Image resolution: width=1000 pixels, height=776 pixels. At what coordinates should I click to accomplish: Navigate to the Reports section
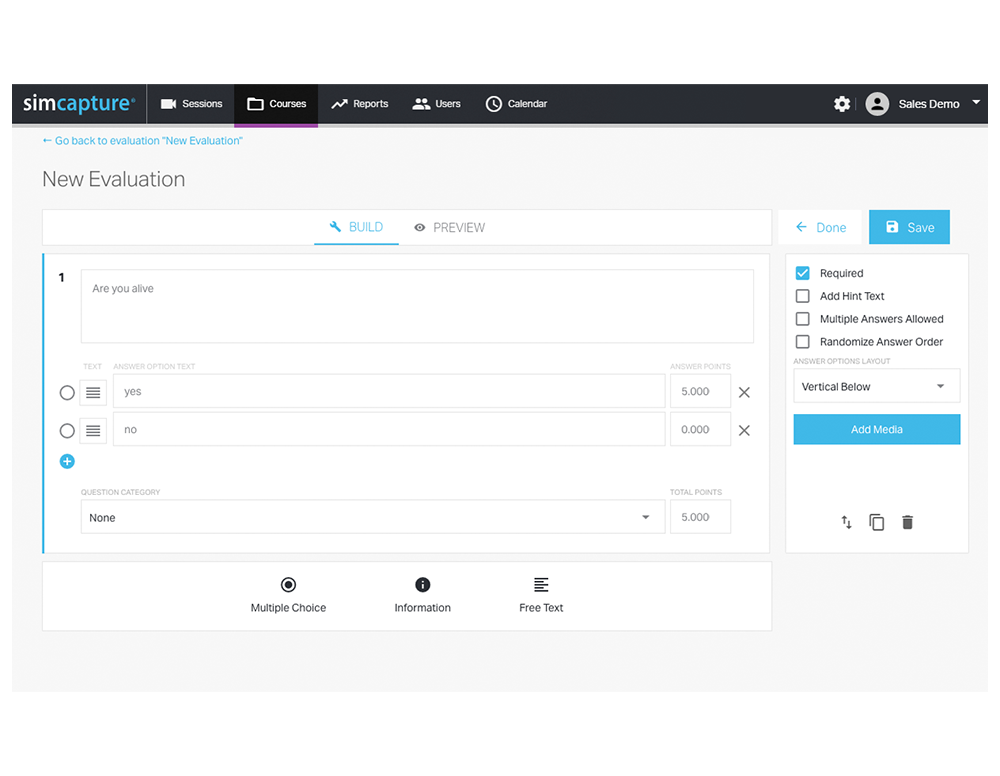click(359, 104)
